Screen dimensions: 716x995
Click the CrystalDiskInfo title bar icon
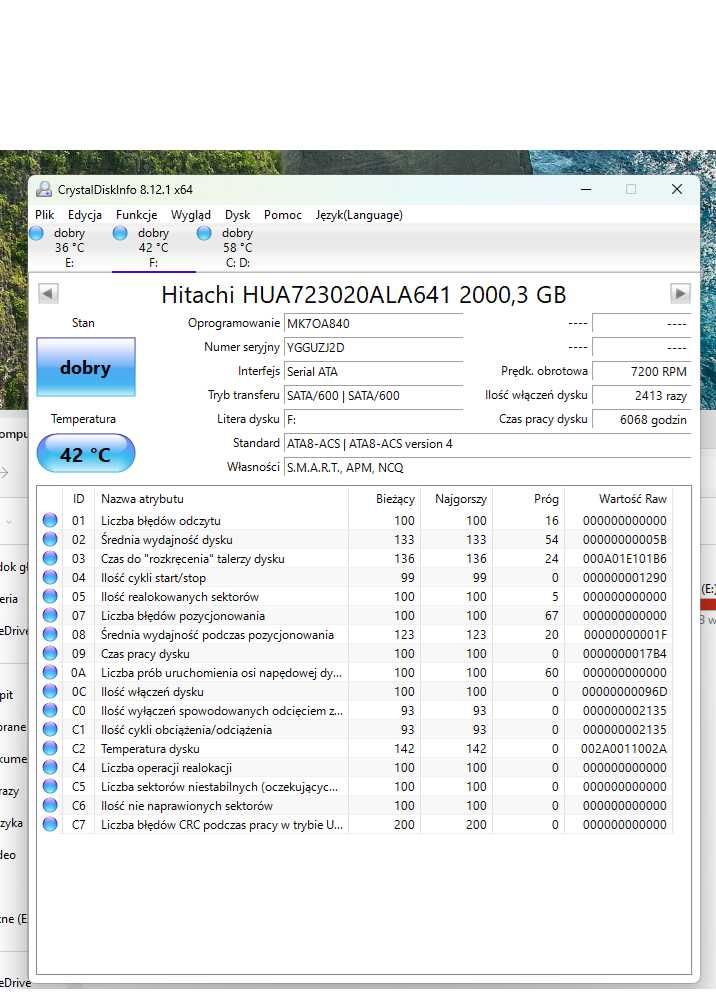(x=44, y=189)
